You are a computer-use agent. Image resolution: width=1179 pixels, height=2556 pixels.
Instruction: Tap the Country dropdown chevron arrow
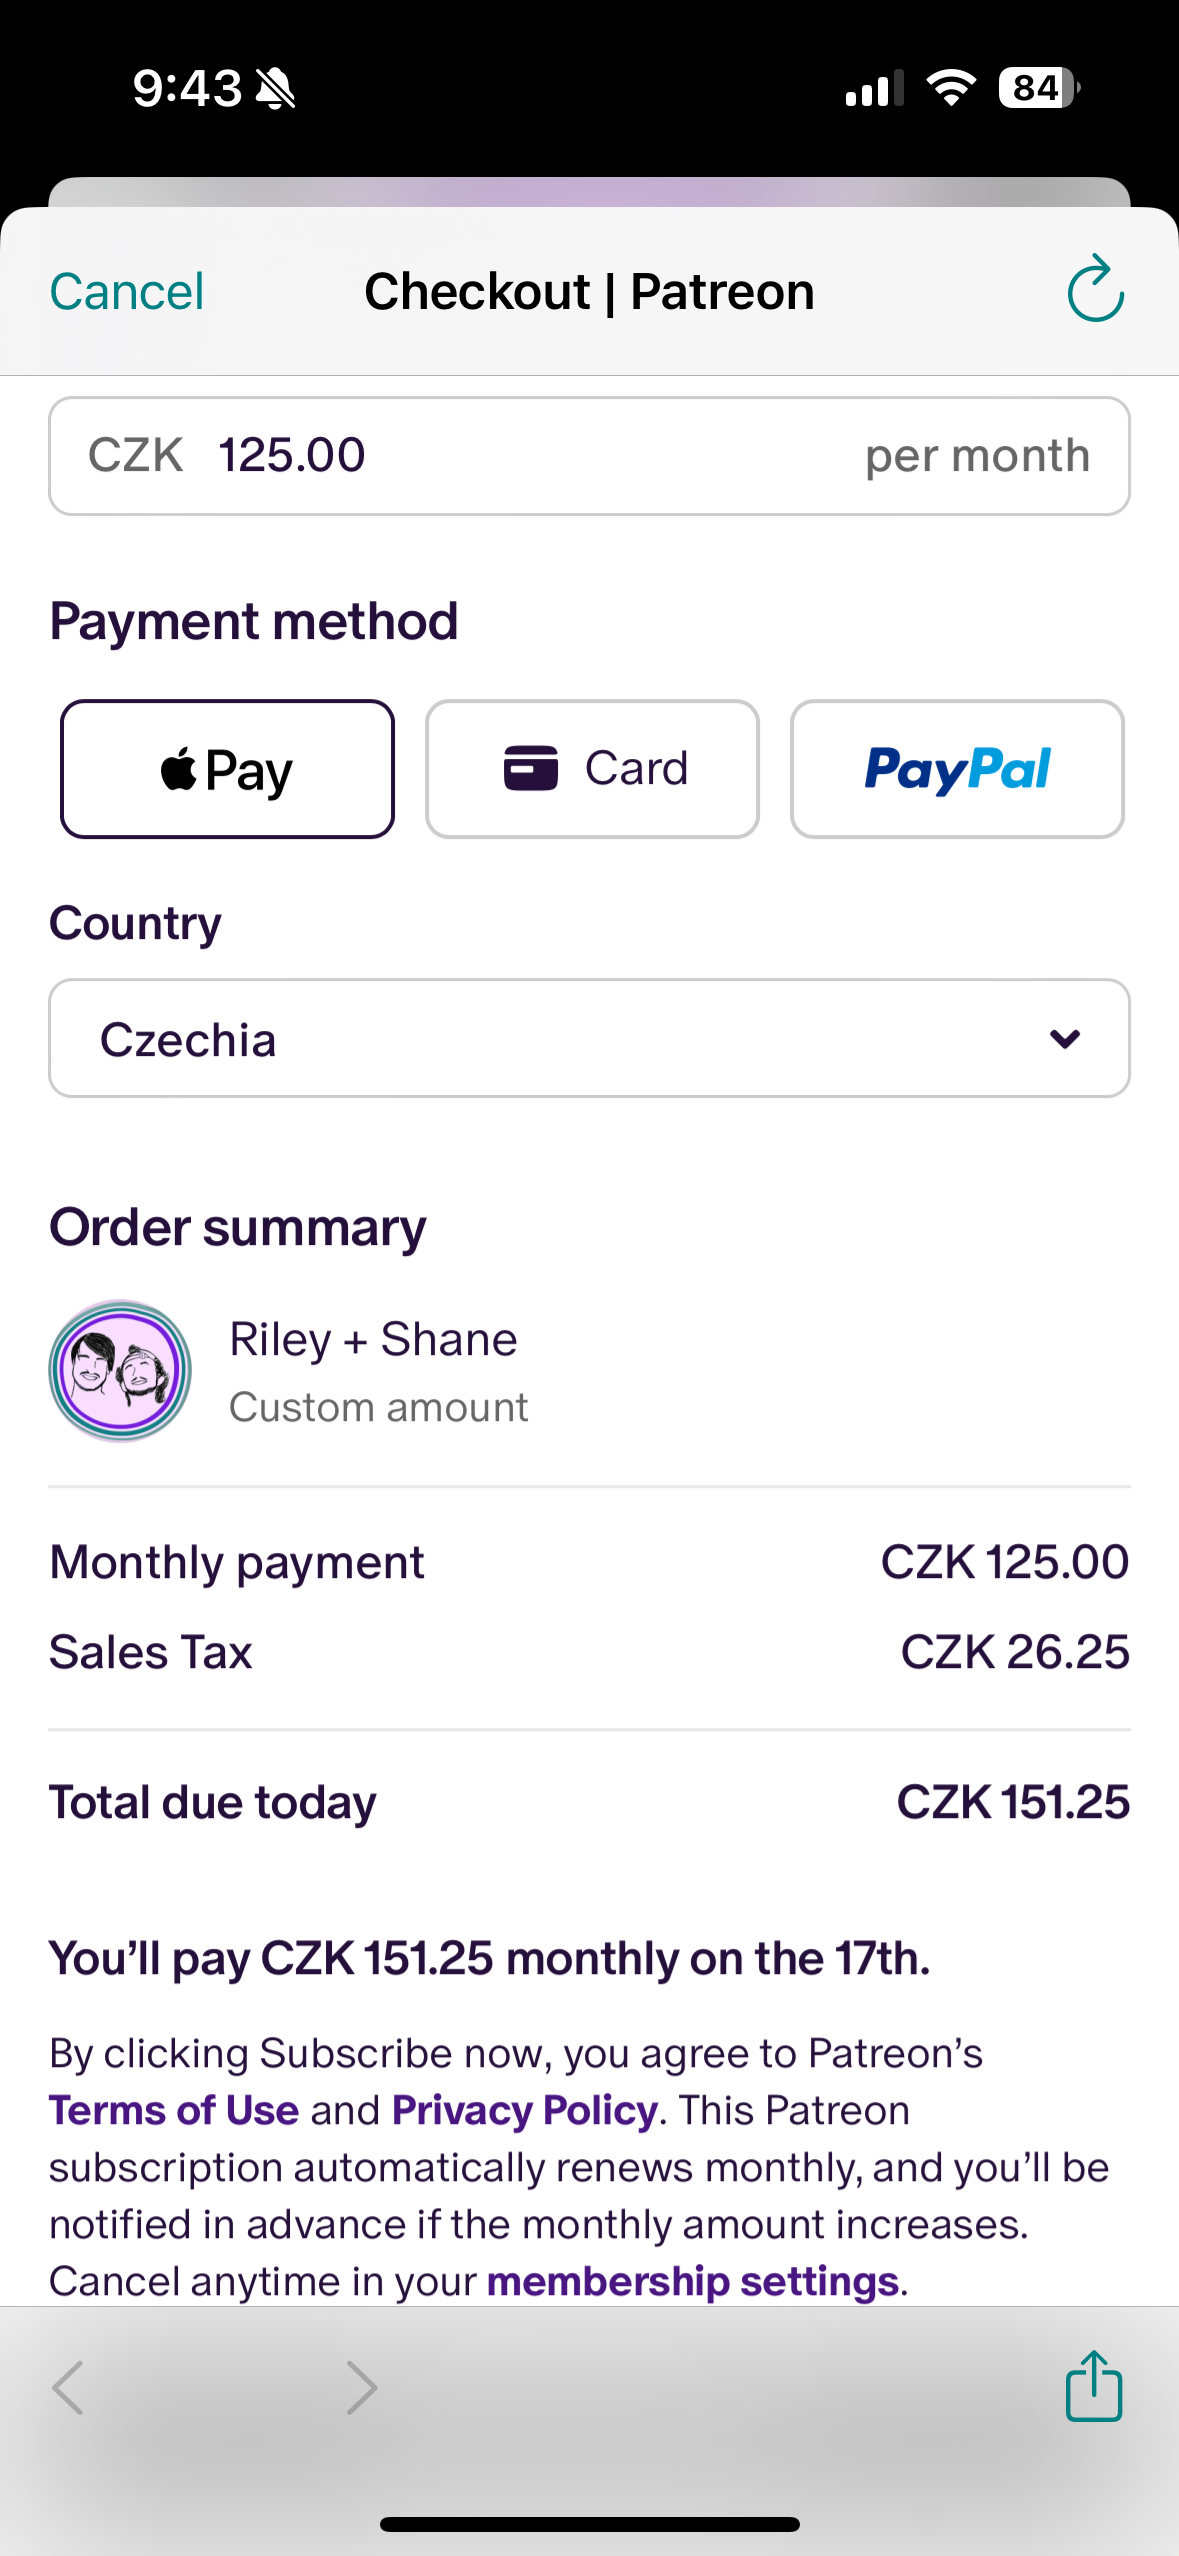click(1065, 1039)
